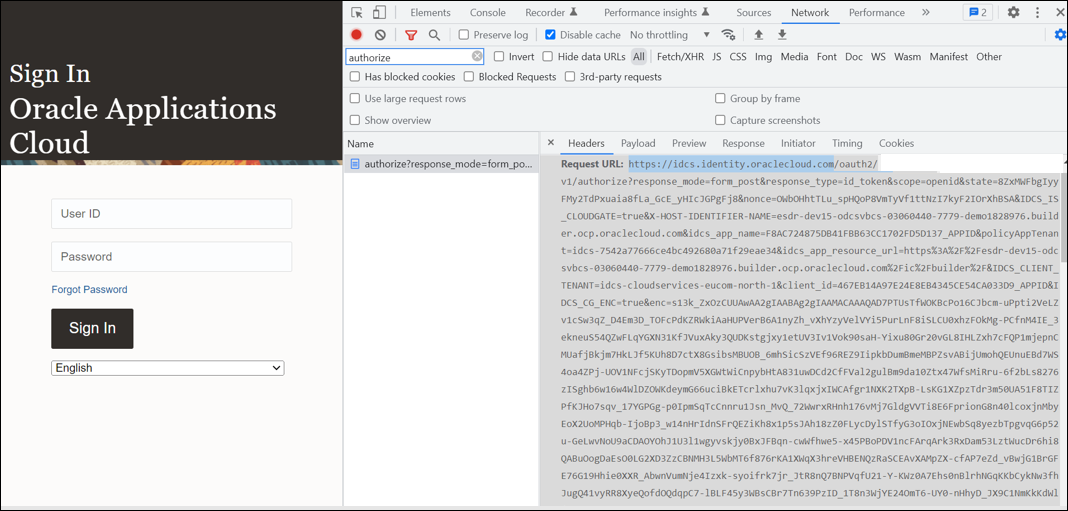This screenshot has height=511, width=1068.
Task: Open network search magnifier icon
Action: coord(434,35)
